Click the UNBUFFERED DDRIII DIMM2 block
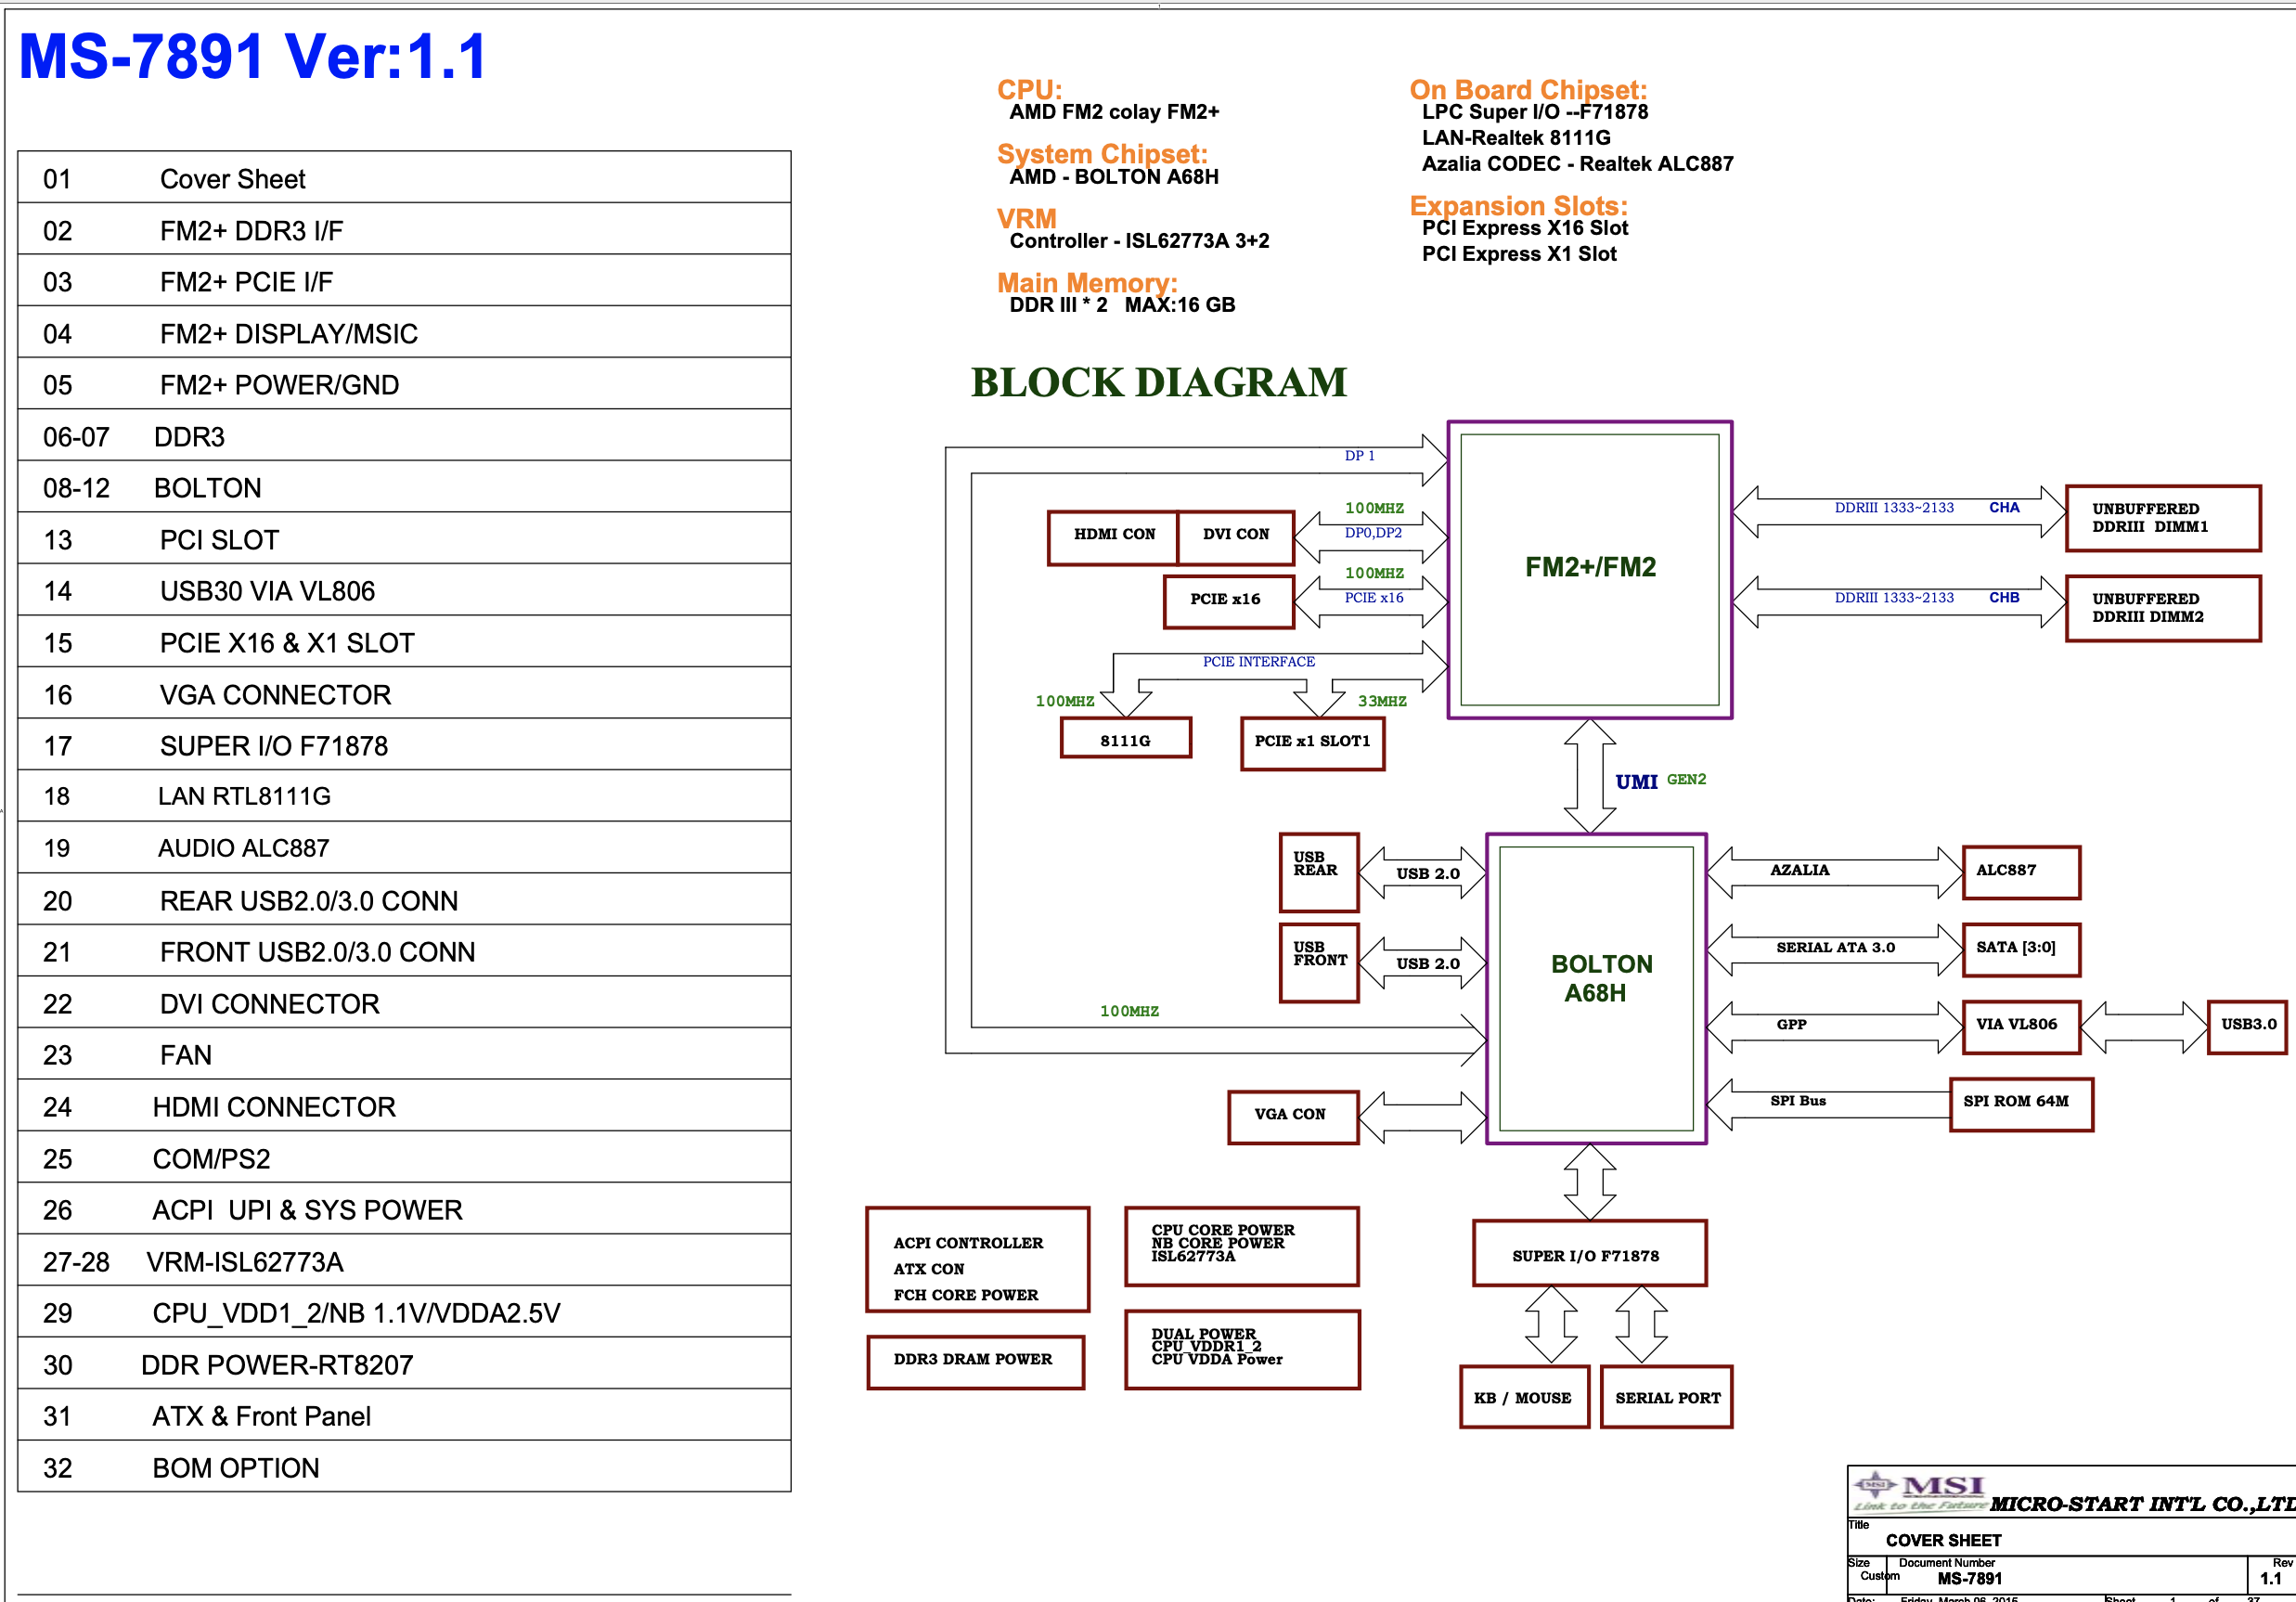Viewport: 2296px width, 1602px height. 2163,608
